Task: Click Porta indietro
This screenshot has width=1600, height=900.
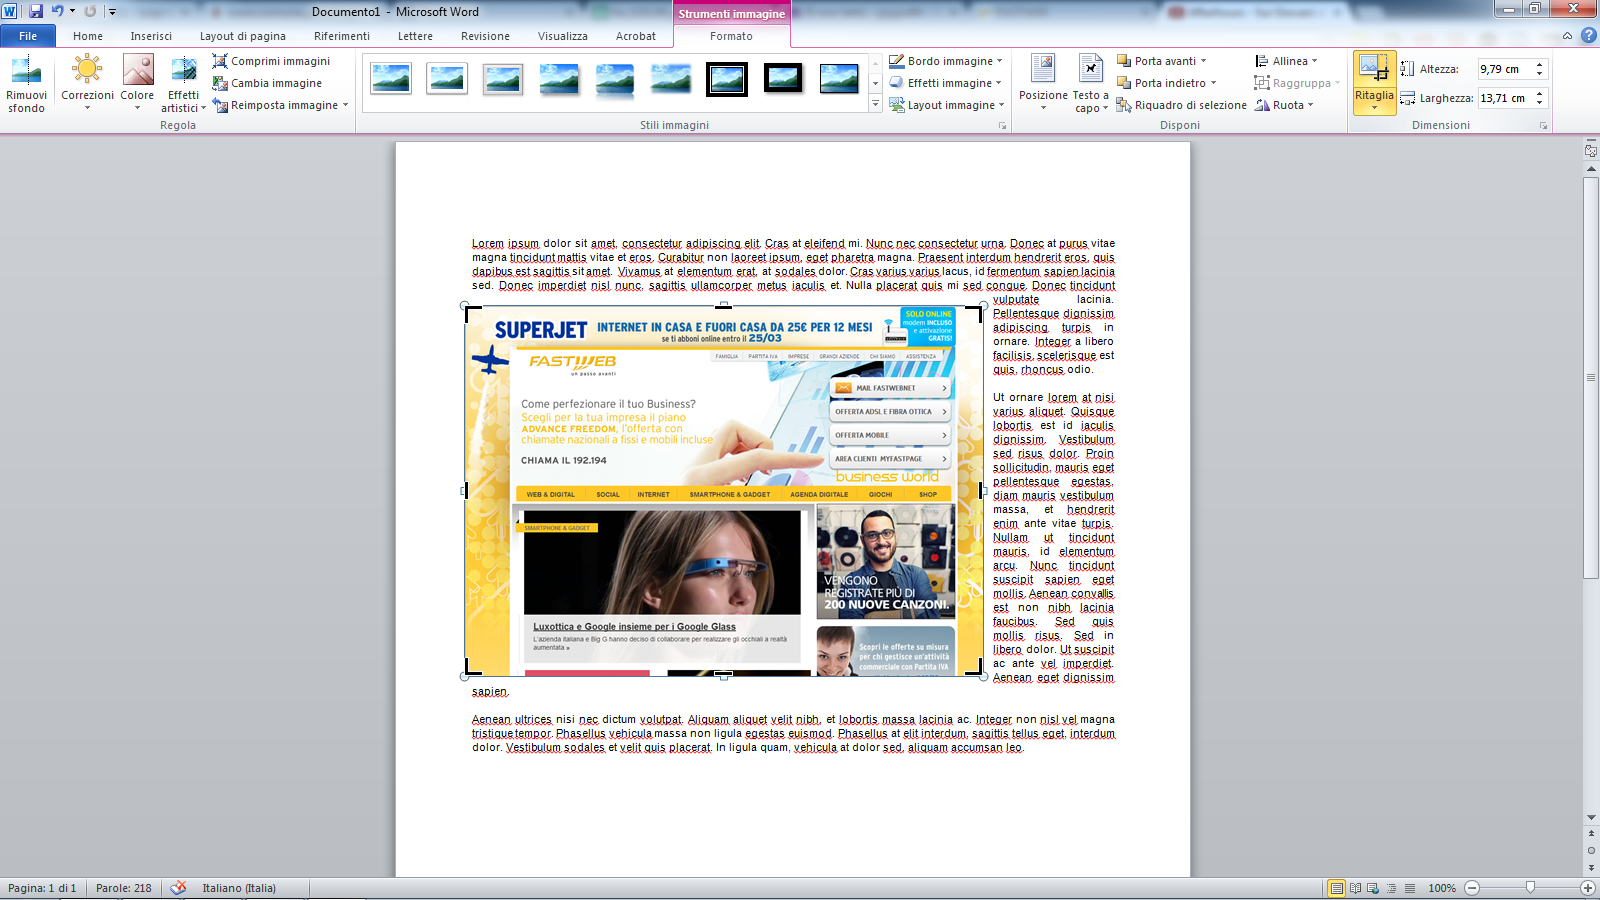Action: click(1161, 83)
